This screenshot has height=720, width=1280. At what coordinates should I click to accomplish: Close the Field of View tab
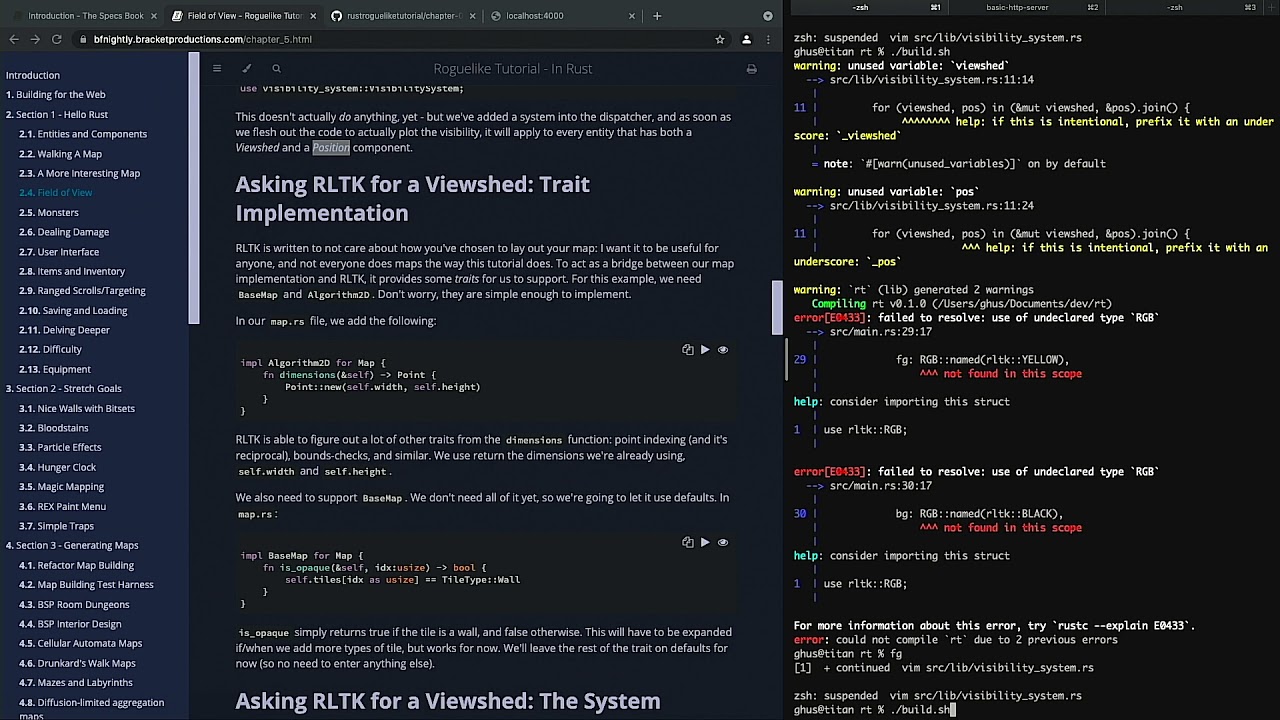(x=313, y=16)
